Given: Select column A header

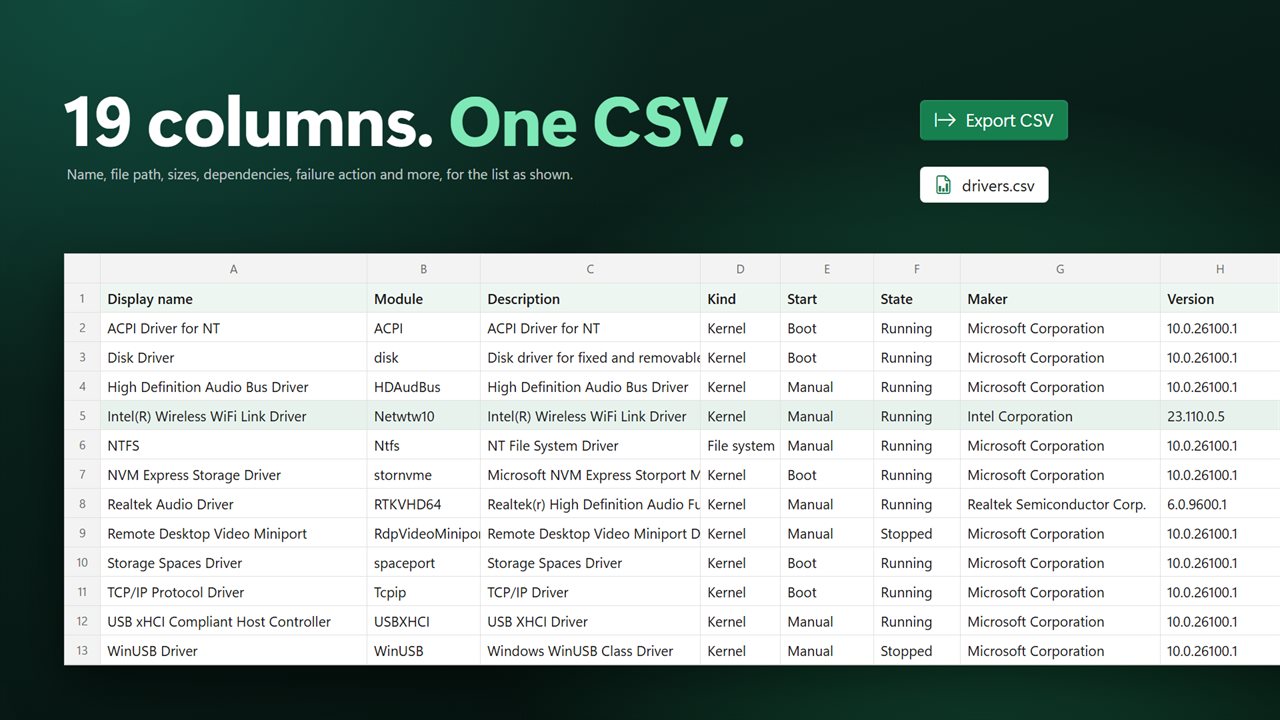Looking at the screenshot, I should [234, 269].
